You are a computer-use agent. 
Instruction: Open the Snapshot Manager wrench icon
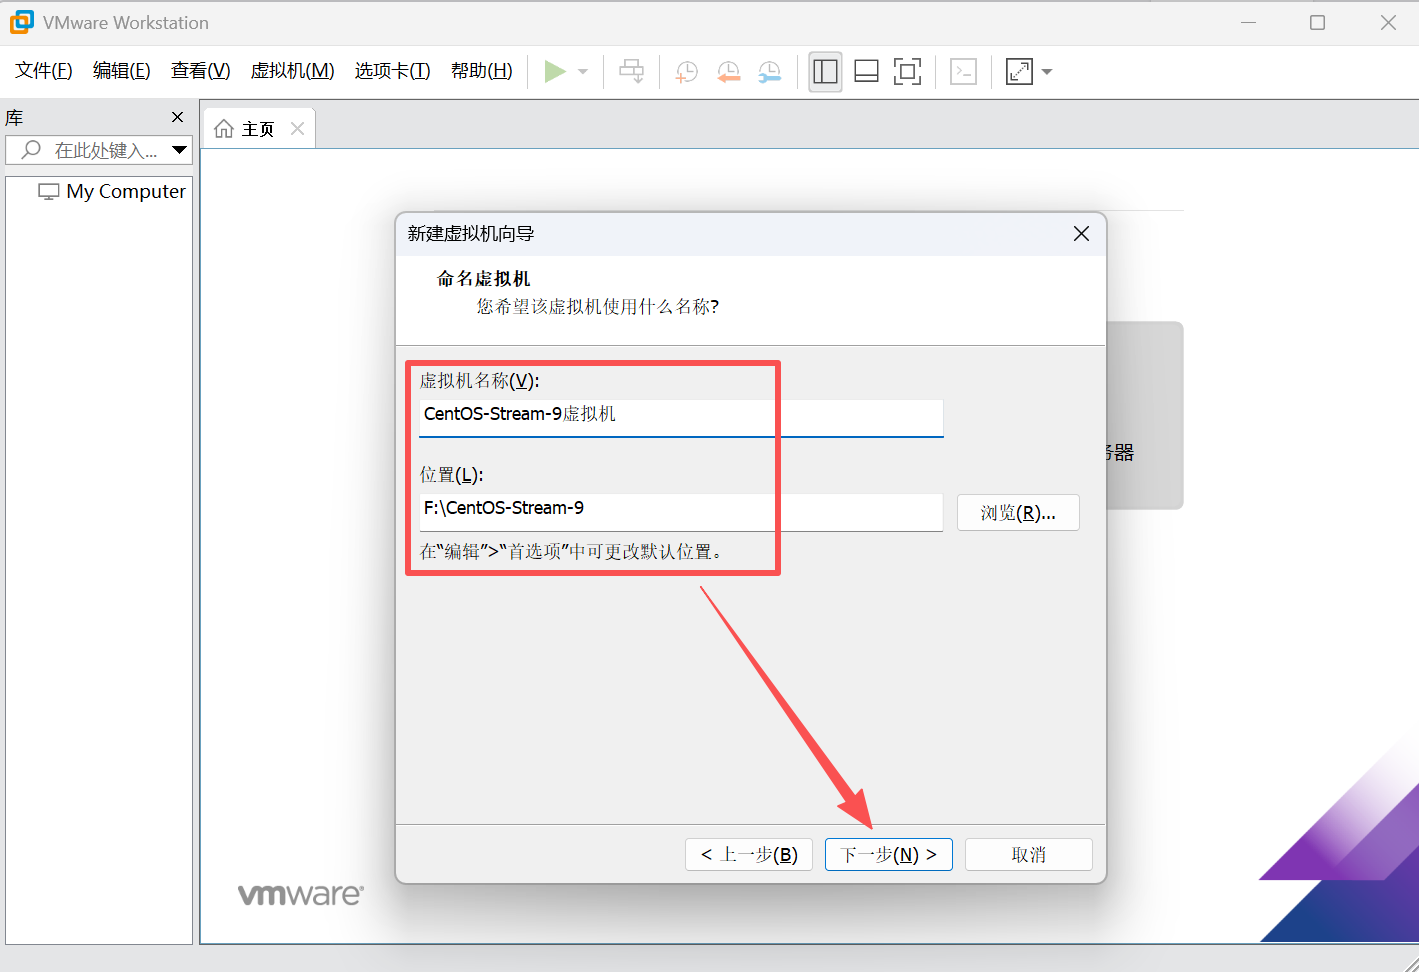point(769,71)
